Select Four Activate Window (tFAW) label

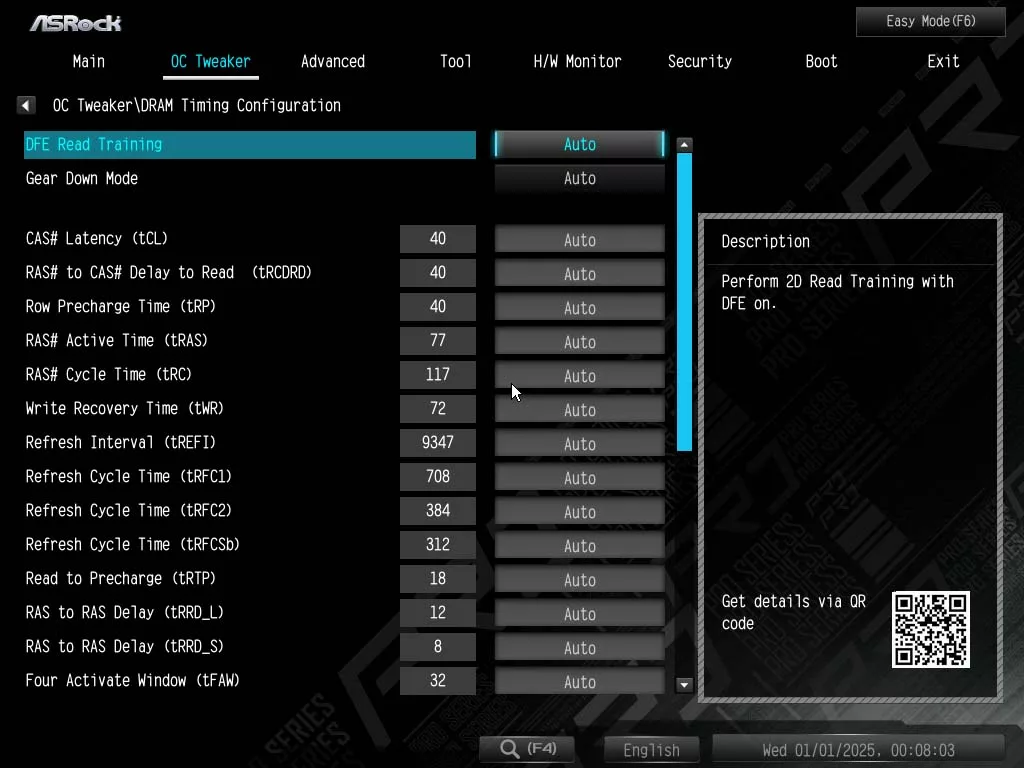[133, 680]
